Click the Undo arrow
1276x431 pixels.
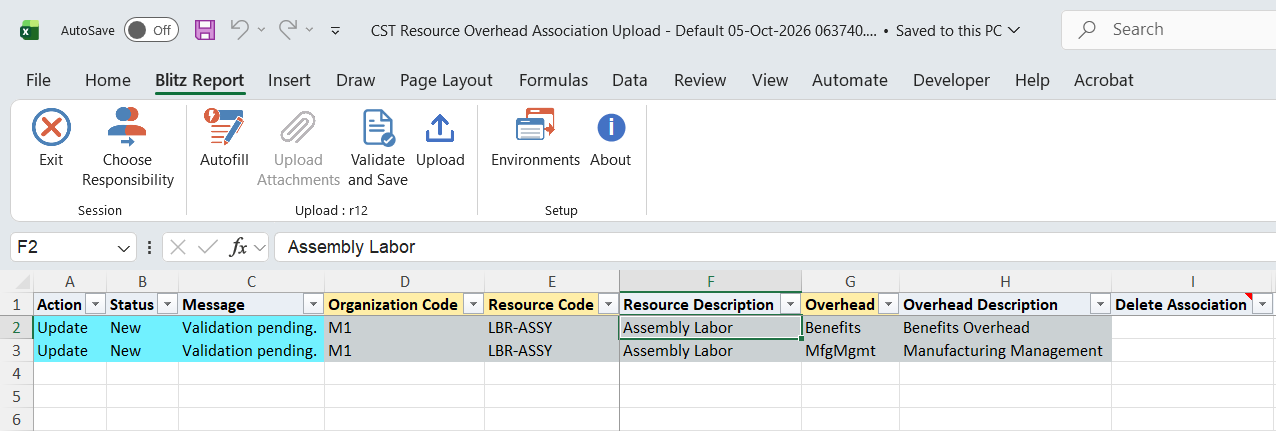(240, 30)
